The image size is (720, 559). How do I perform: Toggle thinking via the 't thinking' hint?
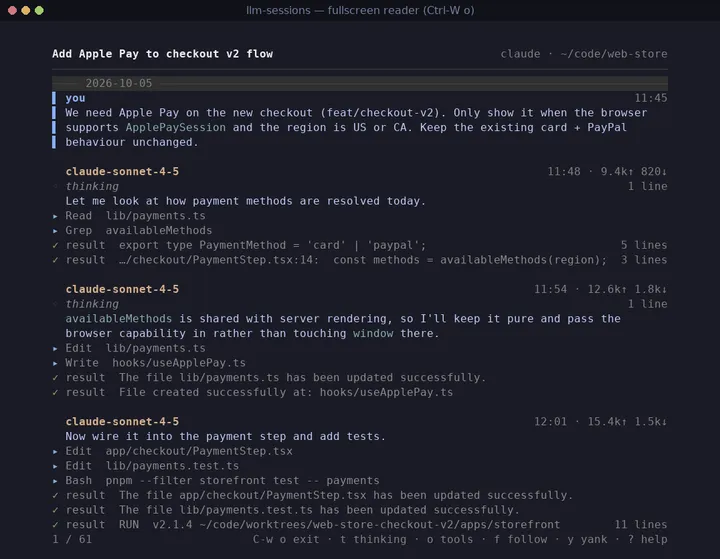pyautogui.click(x=373, y=539)
